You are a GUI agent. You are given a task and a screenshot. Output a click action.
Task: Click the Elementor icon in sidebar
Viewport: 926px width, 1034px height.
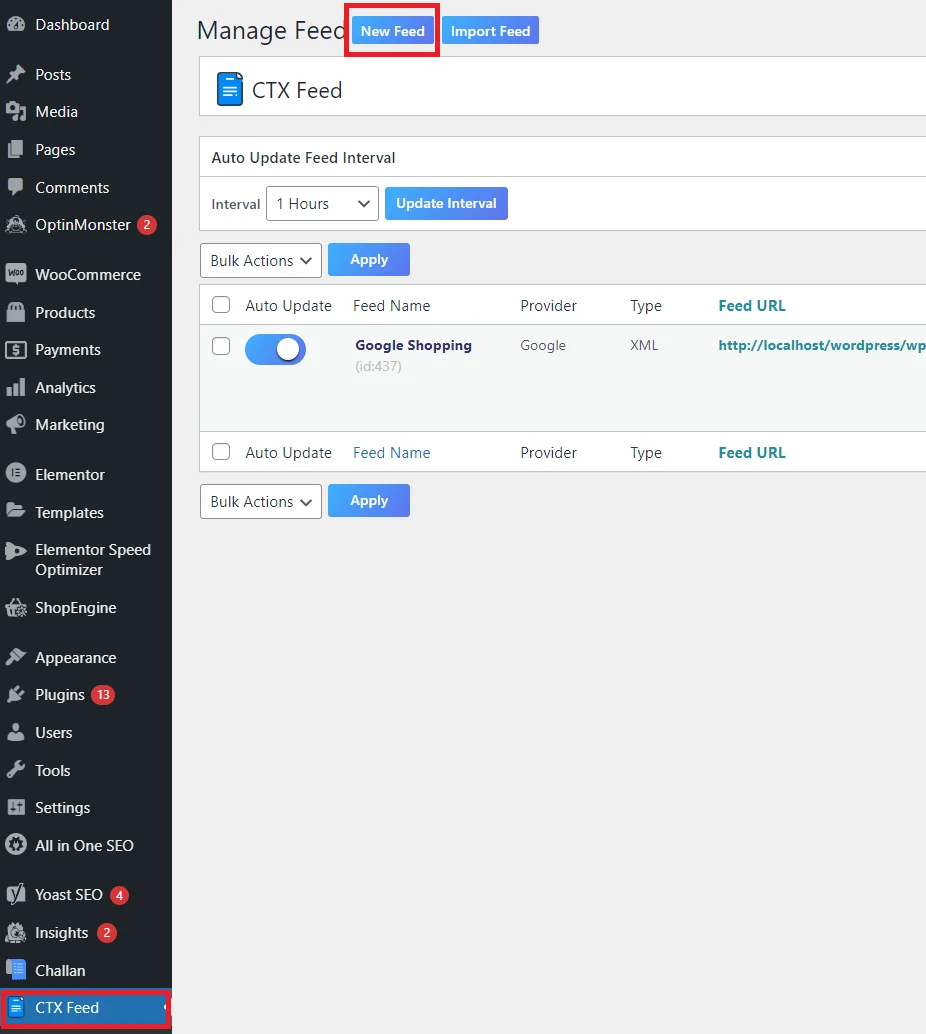(15, 474)
